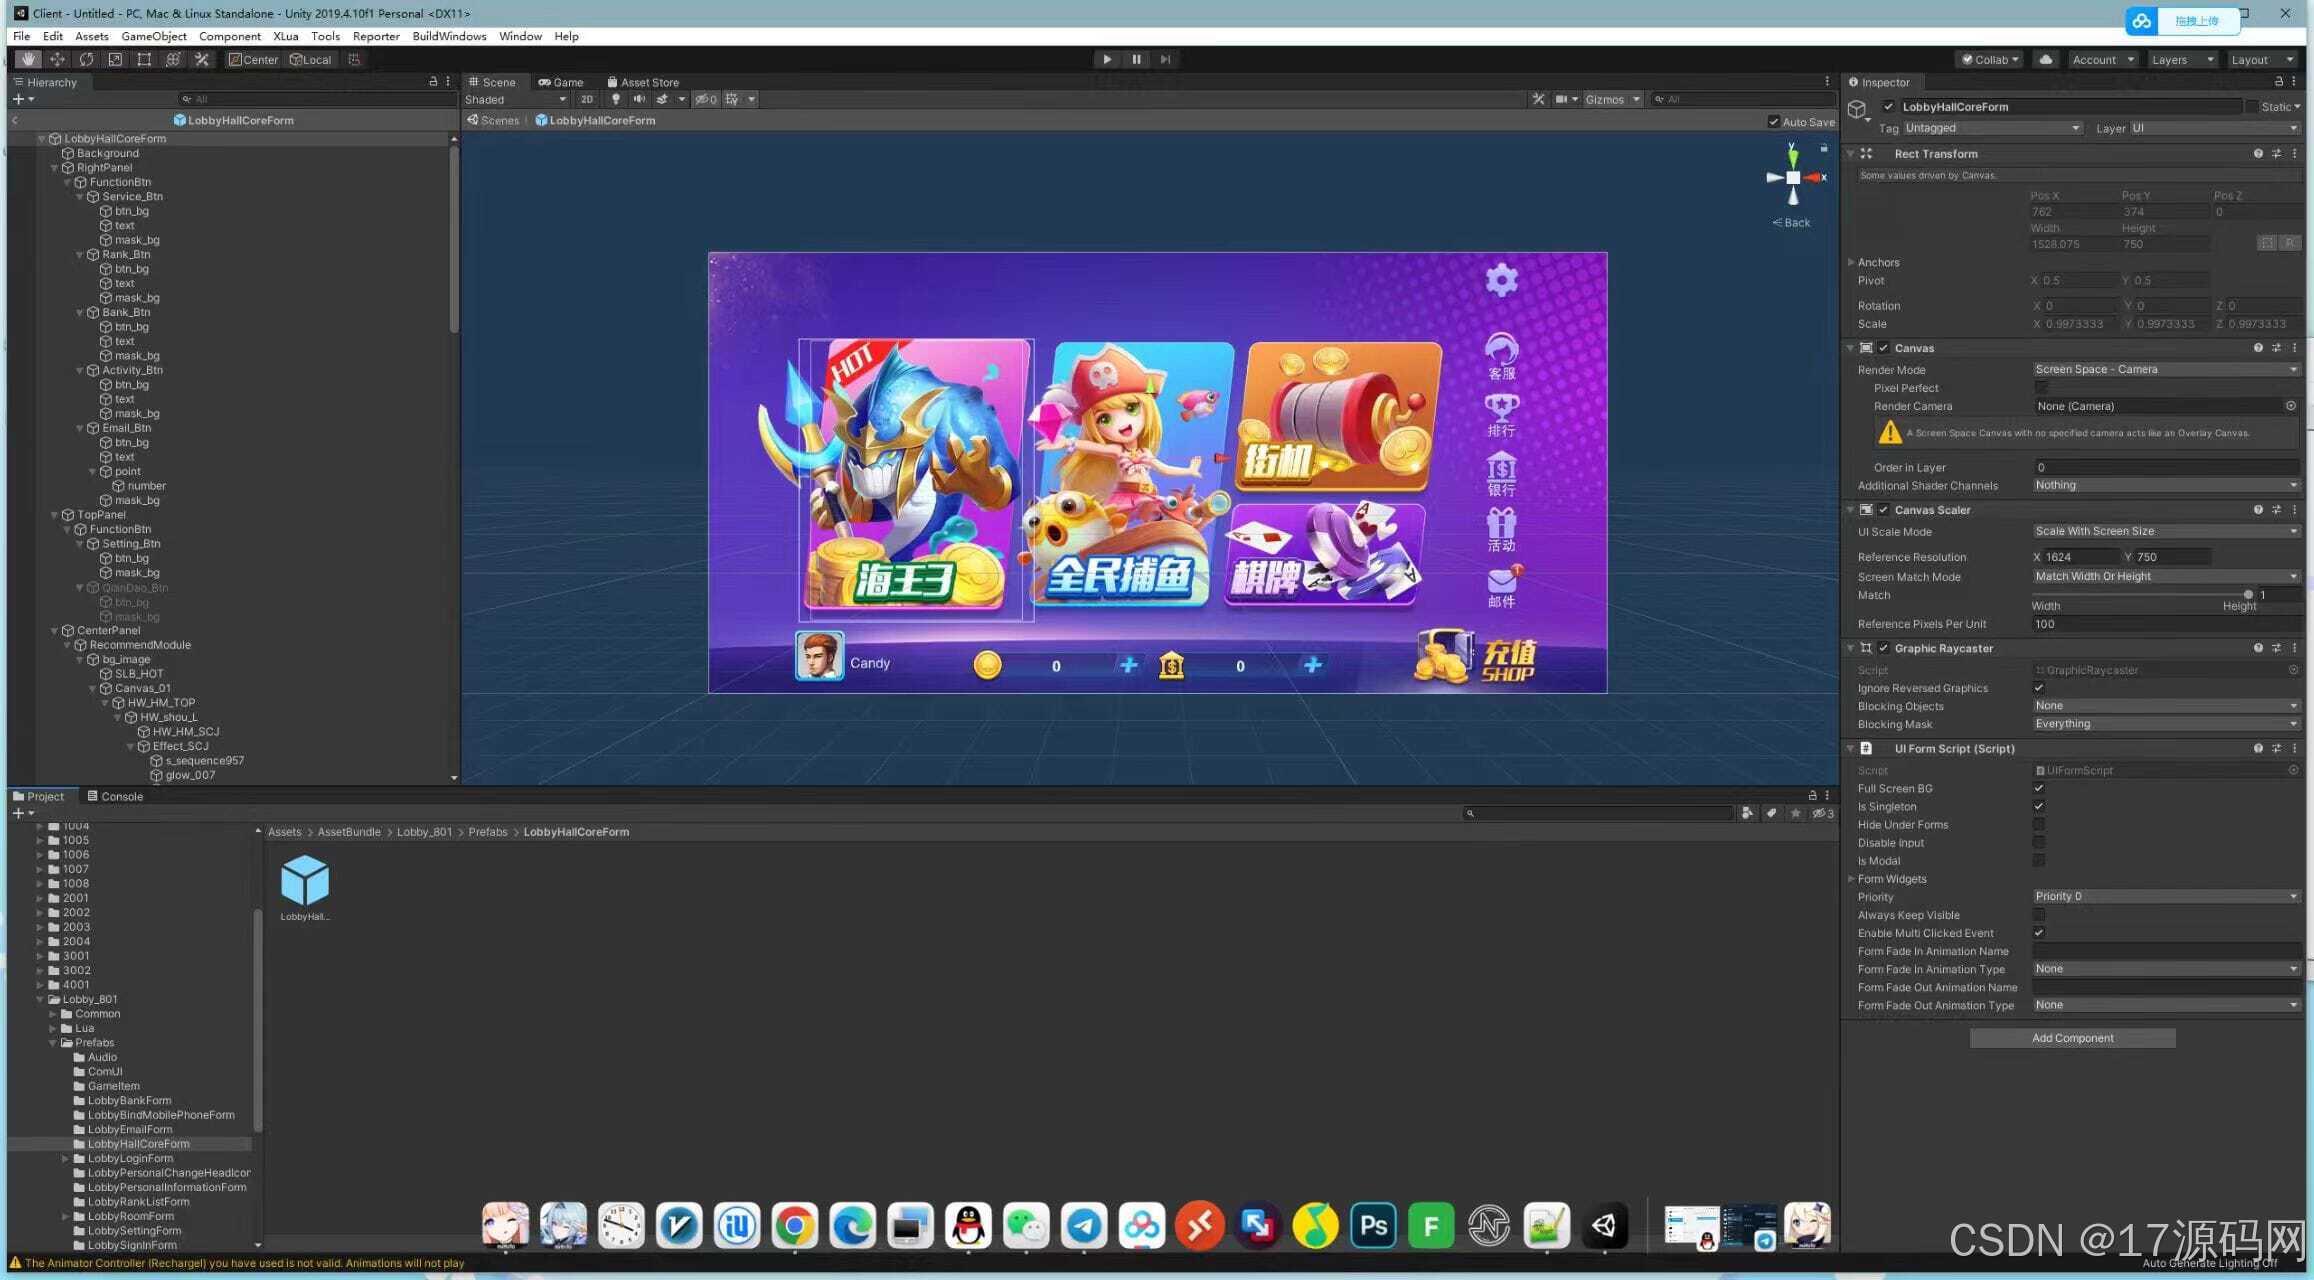
Task: Open the component editor tools icon in Scene
Action: [x=1538, y=99]
